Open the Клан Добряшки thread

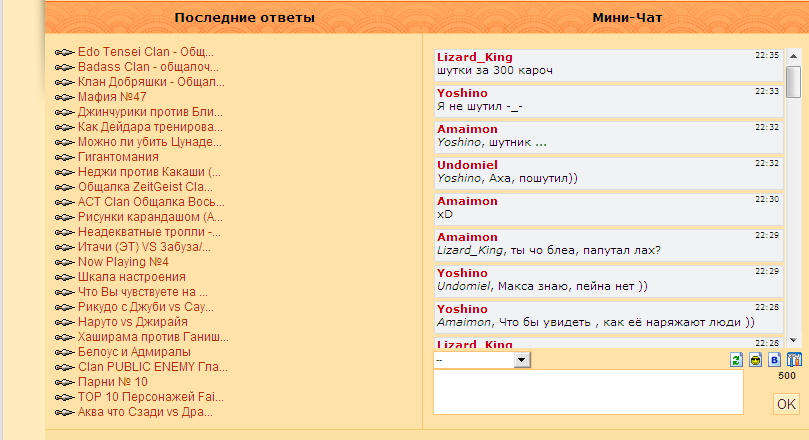(151, 82)
